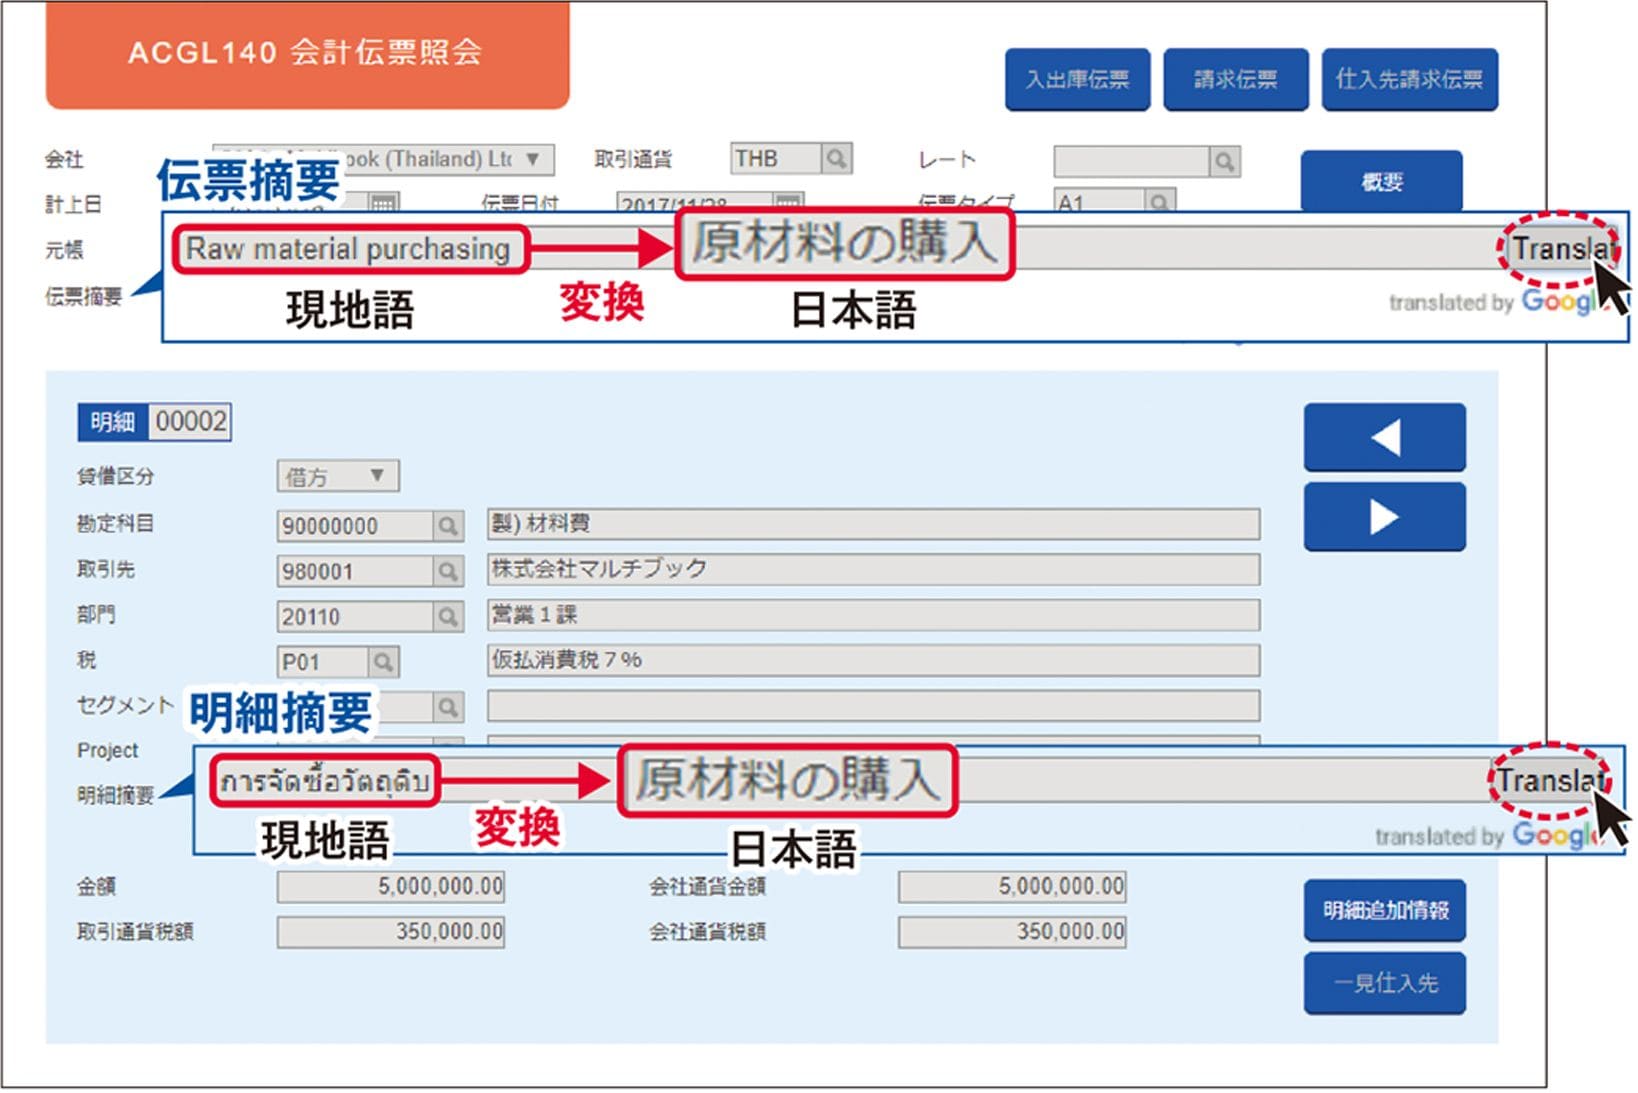Image resolution: width=1638 pixels, height=1093 pixels.
Task: Open 仕入先請求伝票 button
Action: click(1409, 79)
